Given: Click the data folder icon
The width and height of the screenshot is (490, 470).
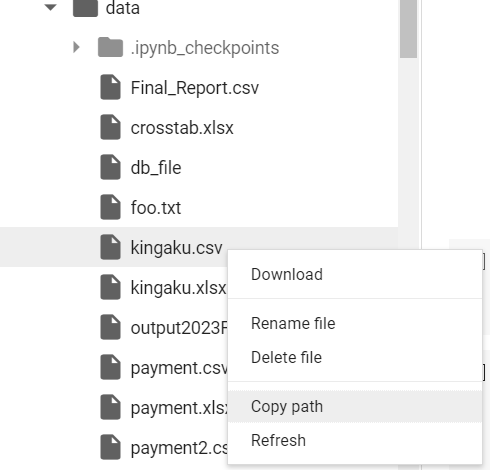Looking at the screenshot, I should click(86, 8).
